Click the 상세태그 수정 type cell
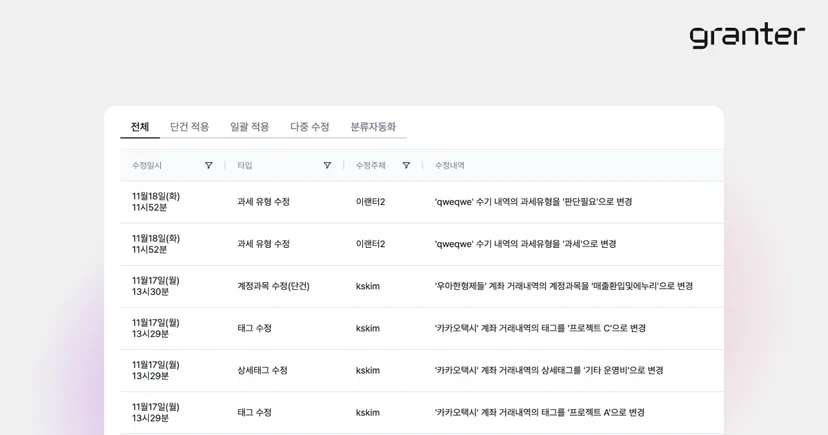The width and height of the screenshot is (828, 435). (262, 371)
